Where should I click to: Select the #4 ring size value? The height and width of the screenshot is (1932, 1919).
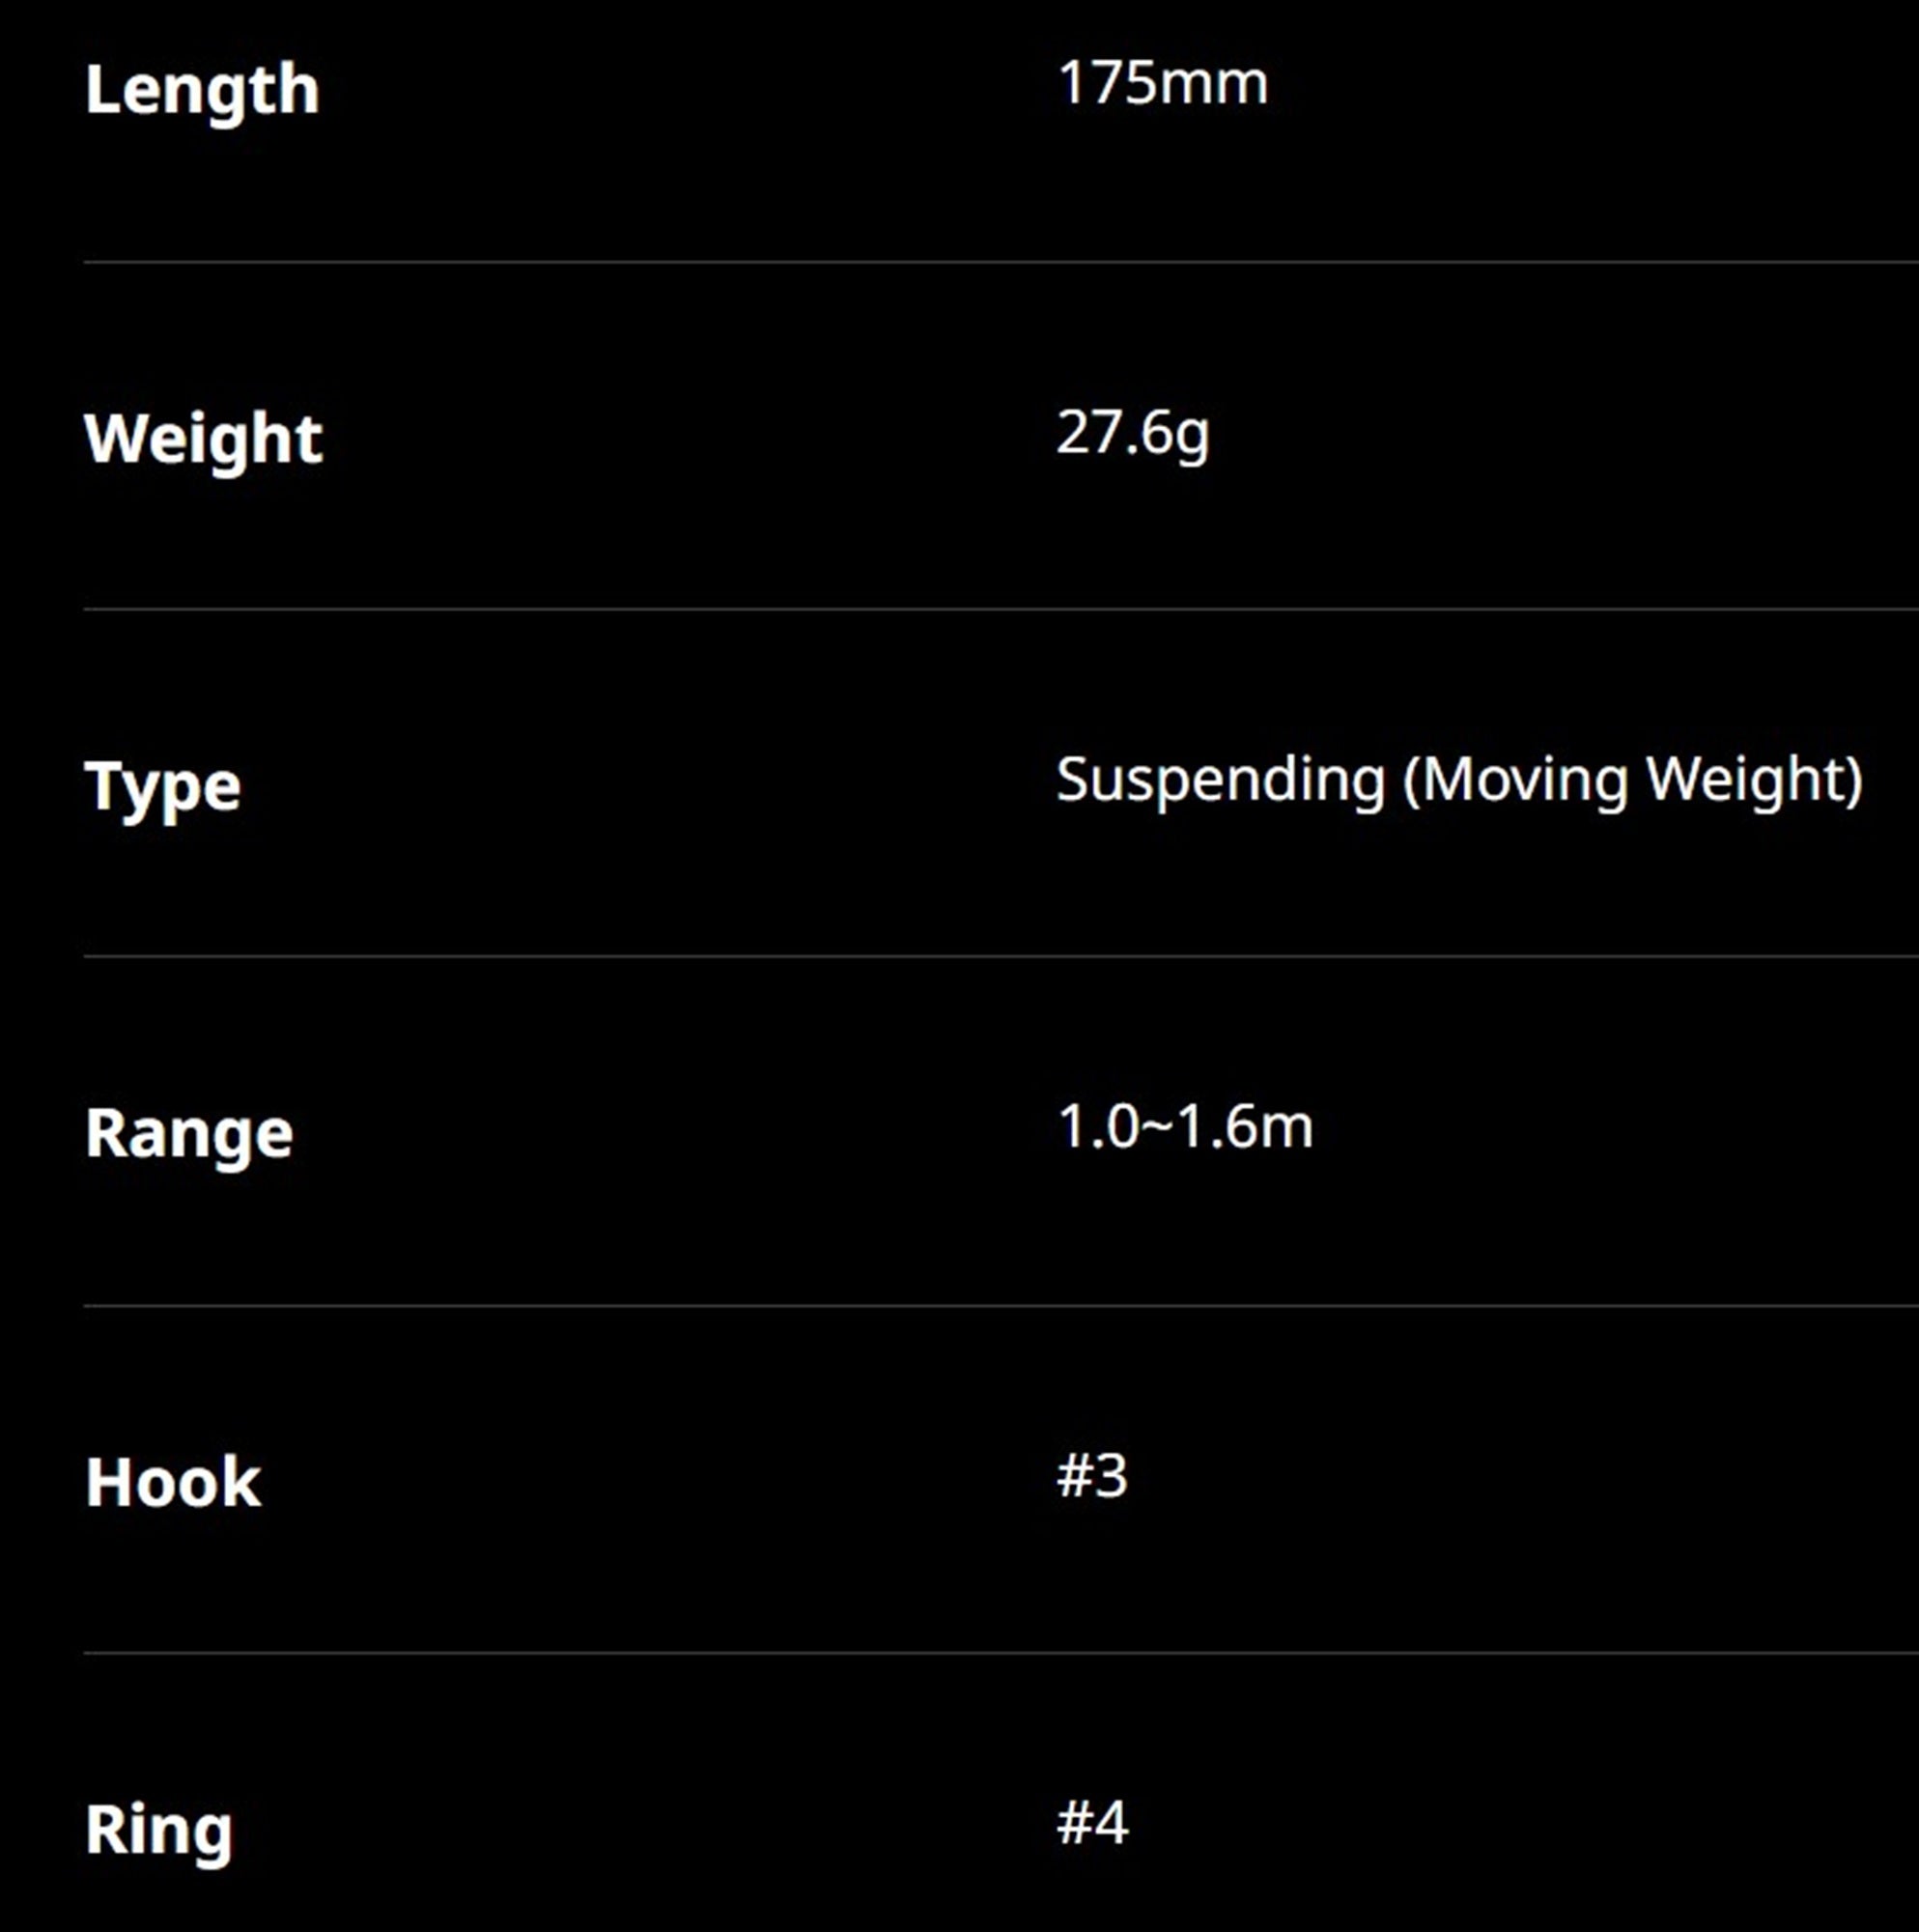[1093, 1823]
